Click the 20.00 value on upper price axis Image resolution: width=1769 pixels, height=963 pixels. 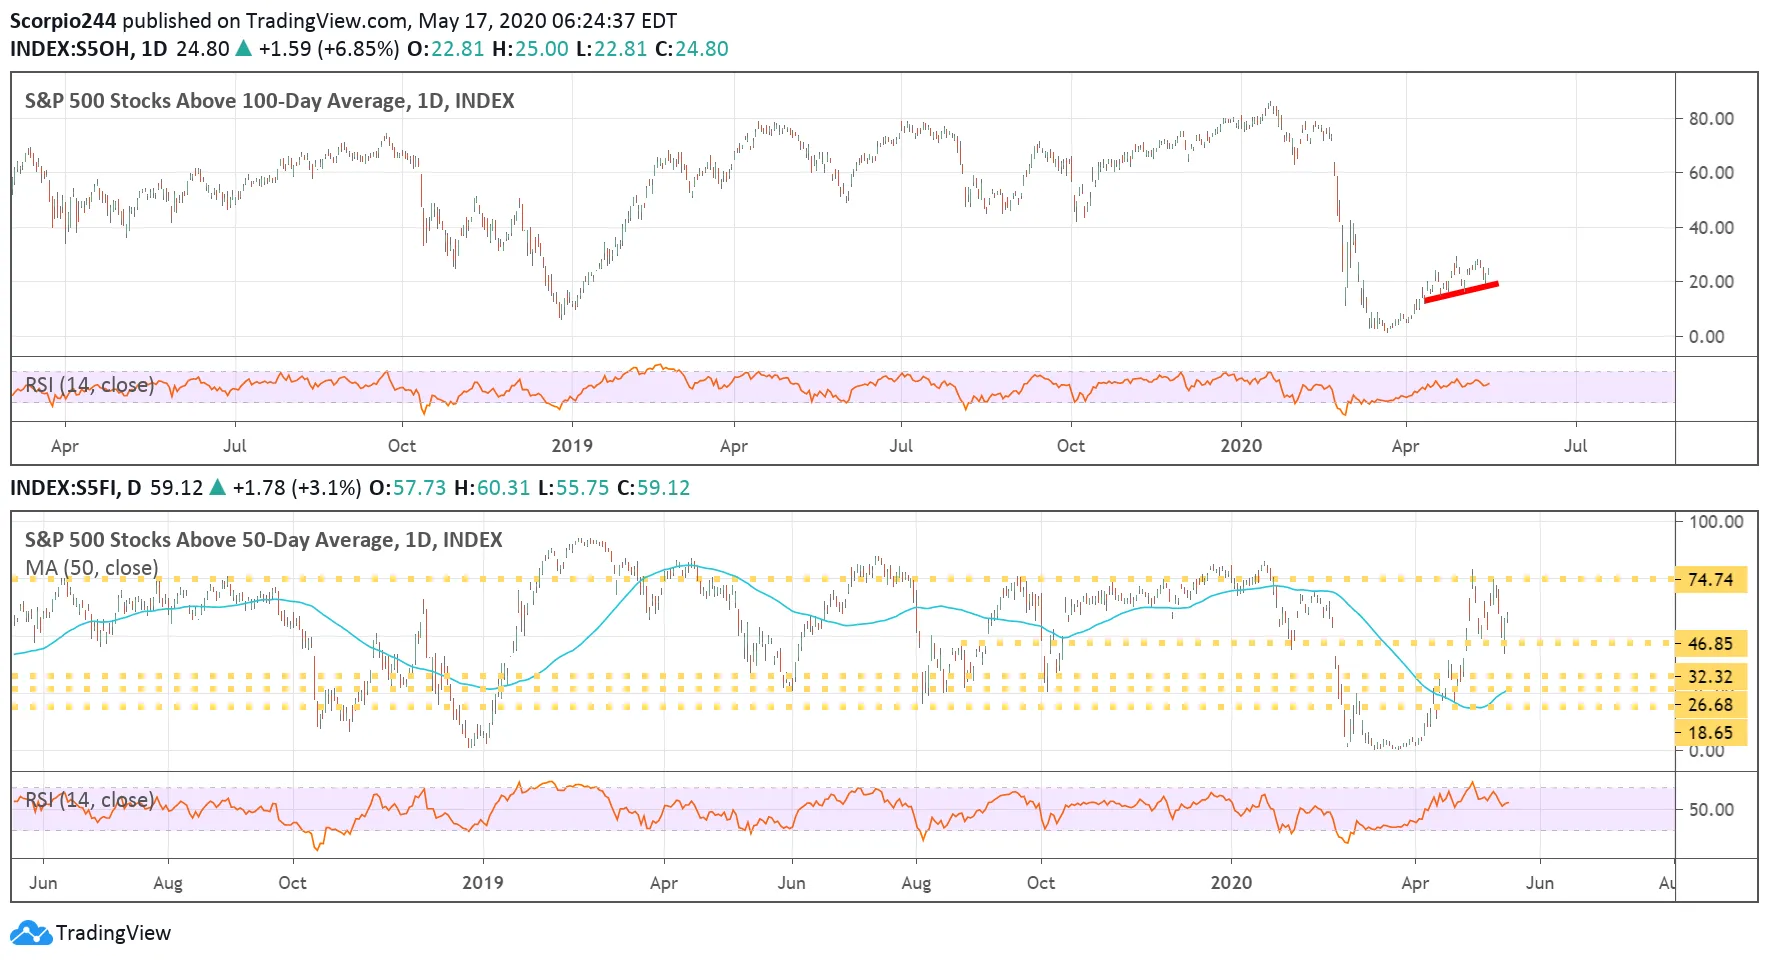[x=1711, y=282]
